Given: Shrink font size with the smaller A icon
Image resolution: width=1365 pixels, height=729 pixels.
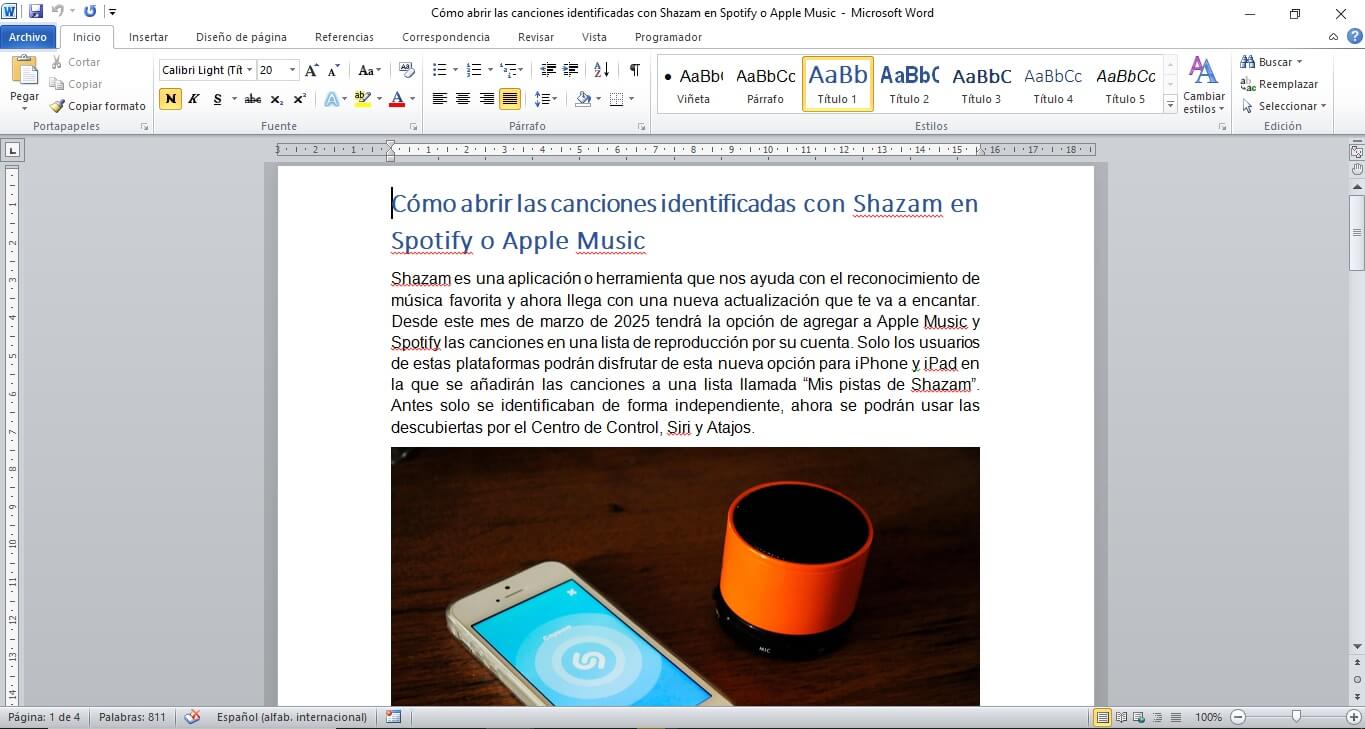Looking at the screenshot, I should [x=334, y=70].
